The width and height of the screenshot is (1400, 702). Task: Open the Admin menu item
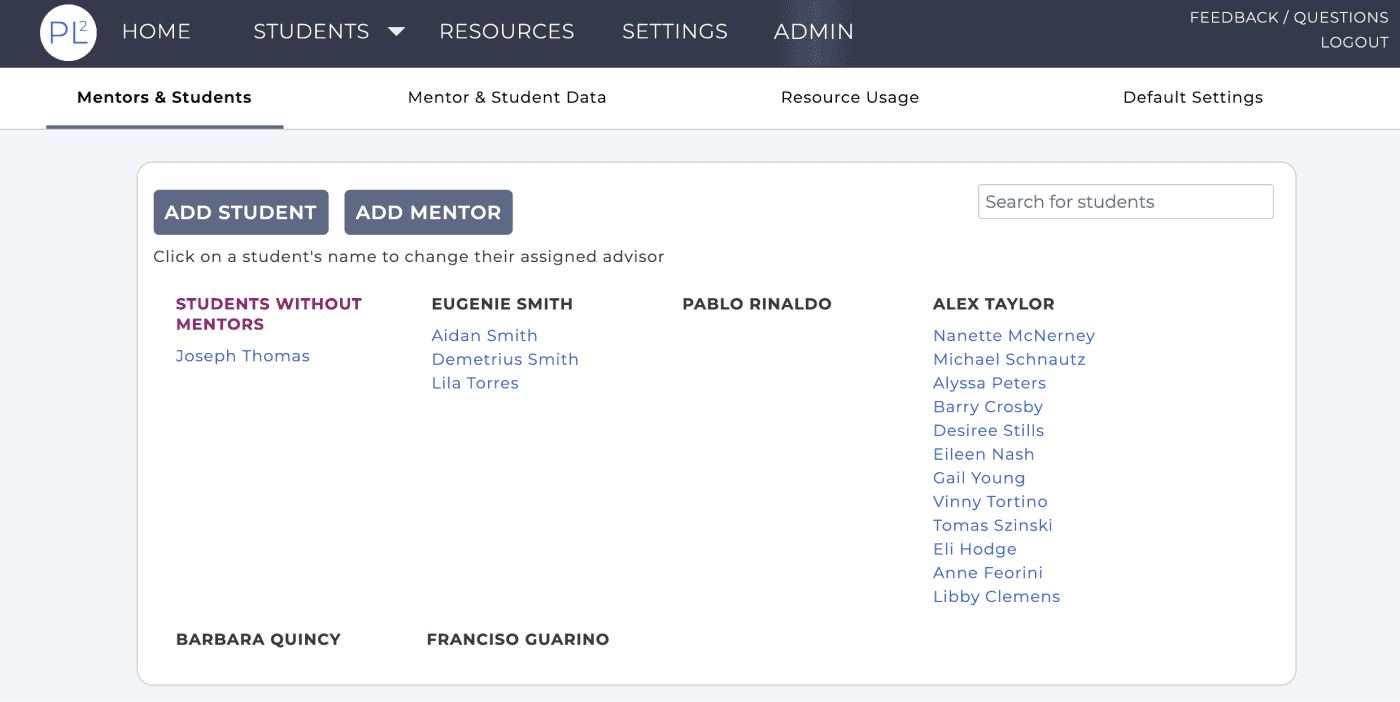pos(814,32)
